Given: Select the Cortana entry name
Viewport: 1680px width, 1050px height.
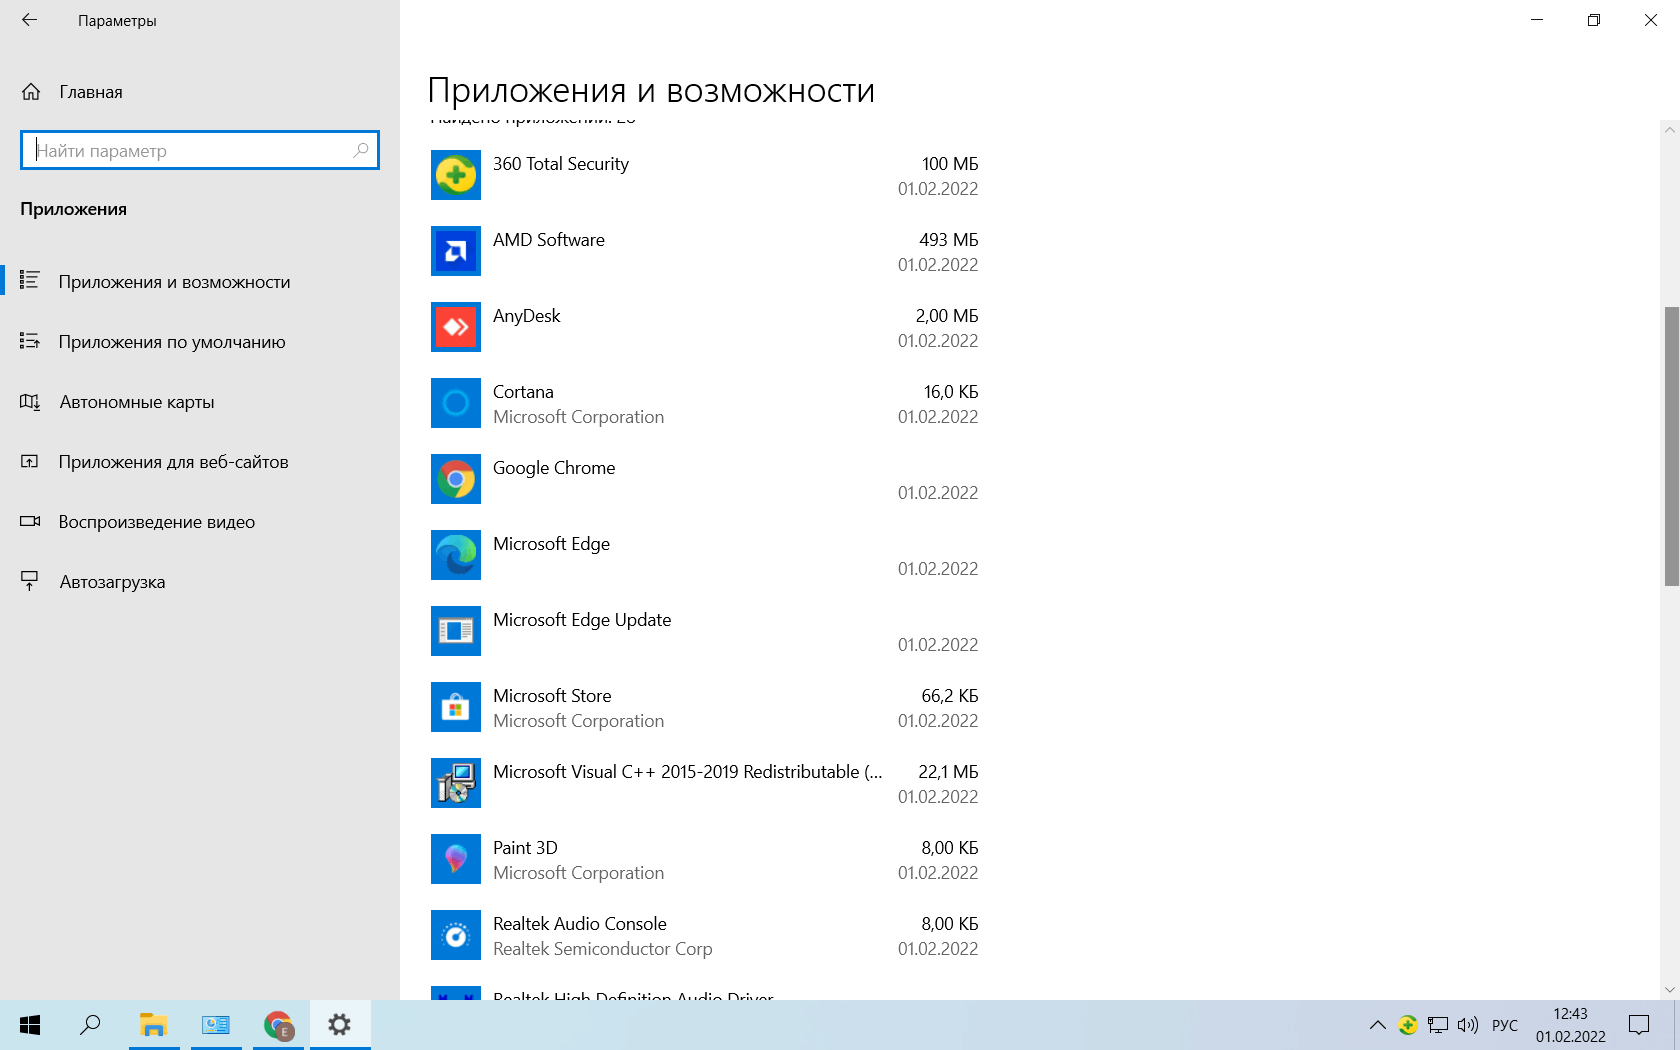Looking at the screenshot, I should point(523,392).
